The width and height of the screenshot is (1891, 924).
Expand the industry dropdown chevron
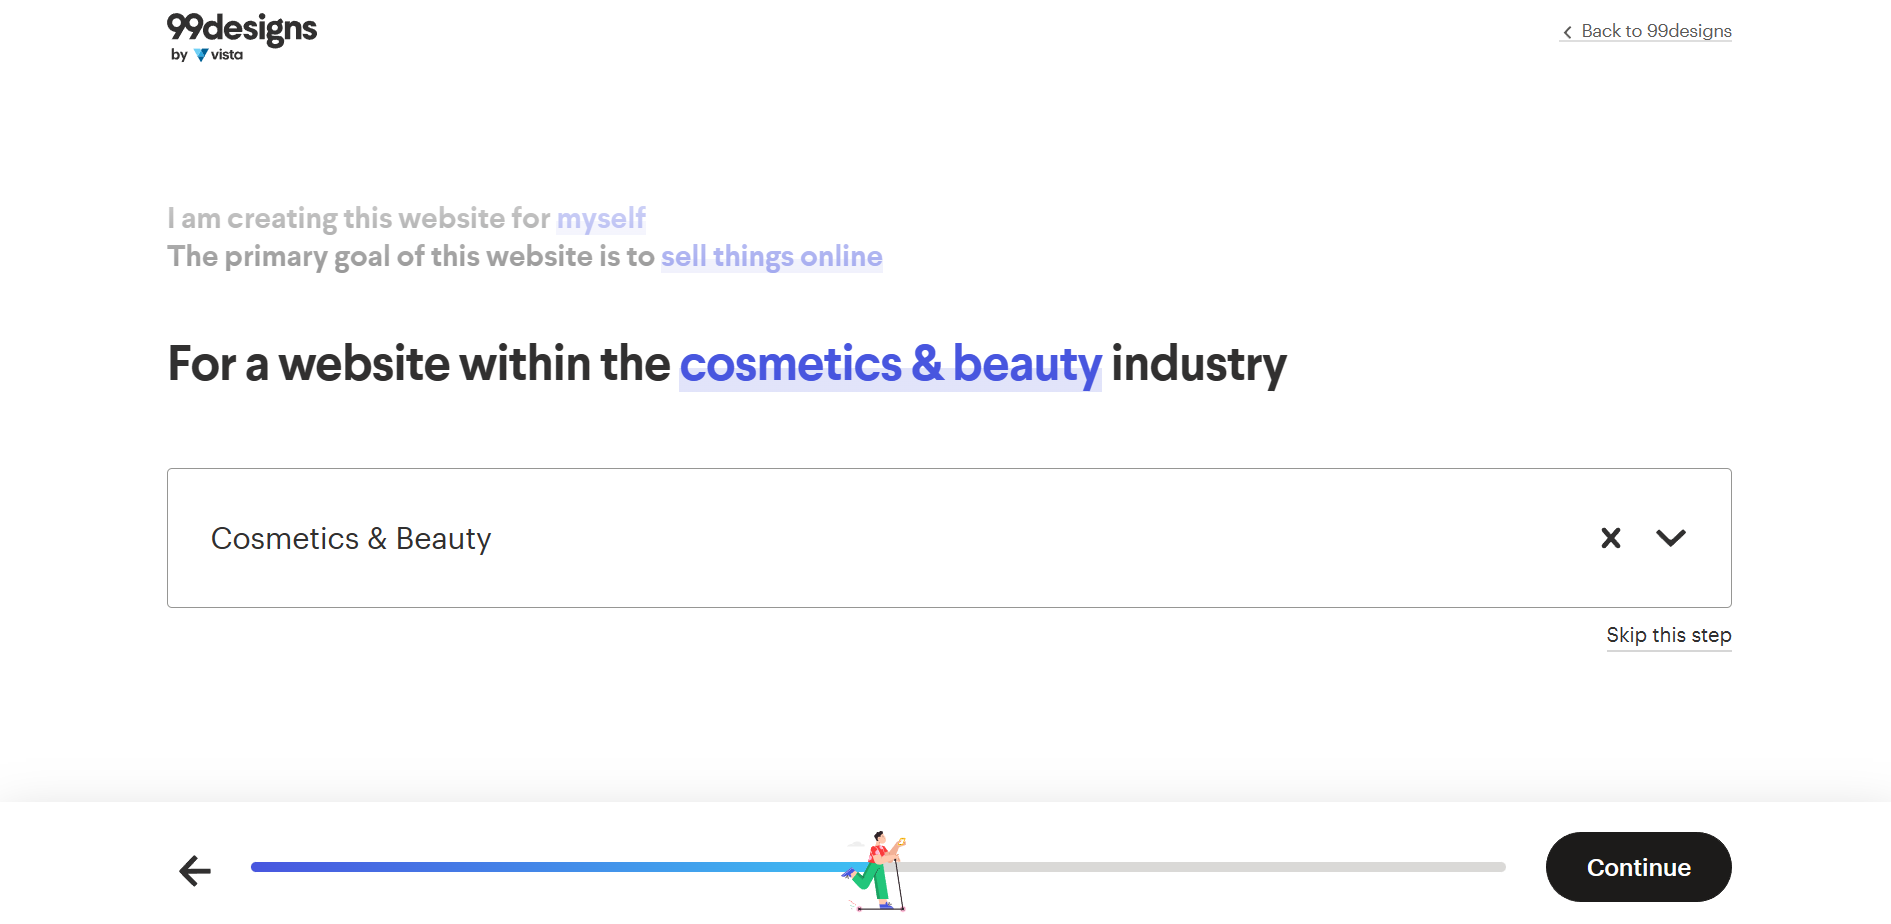tap(1670, 538)
